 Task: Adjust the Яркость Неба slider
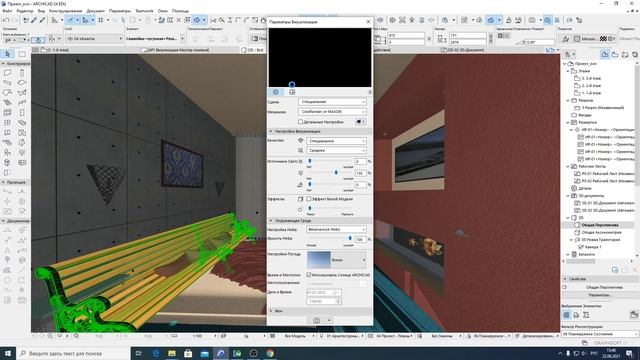[350, 238]
